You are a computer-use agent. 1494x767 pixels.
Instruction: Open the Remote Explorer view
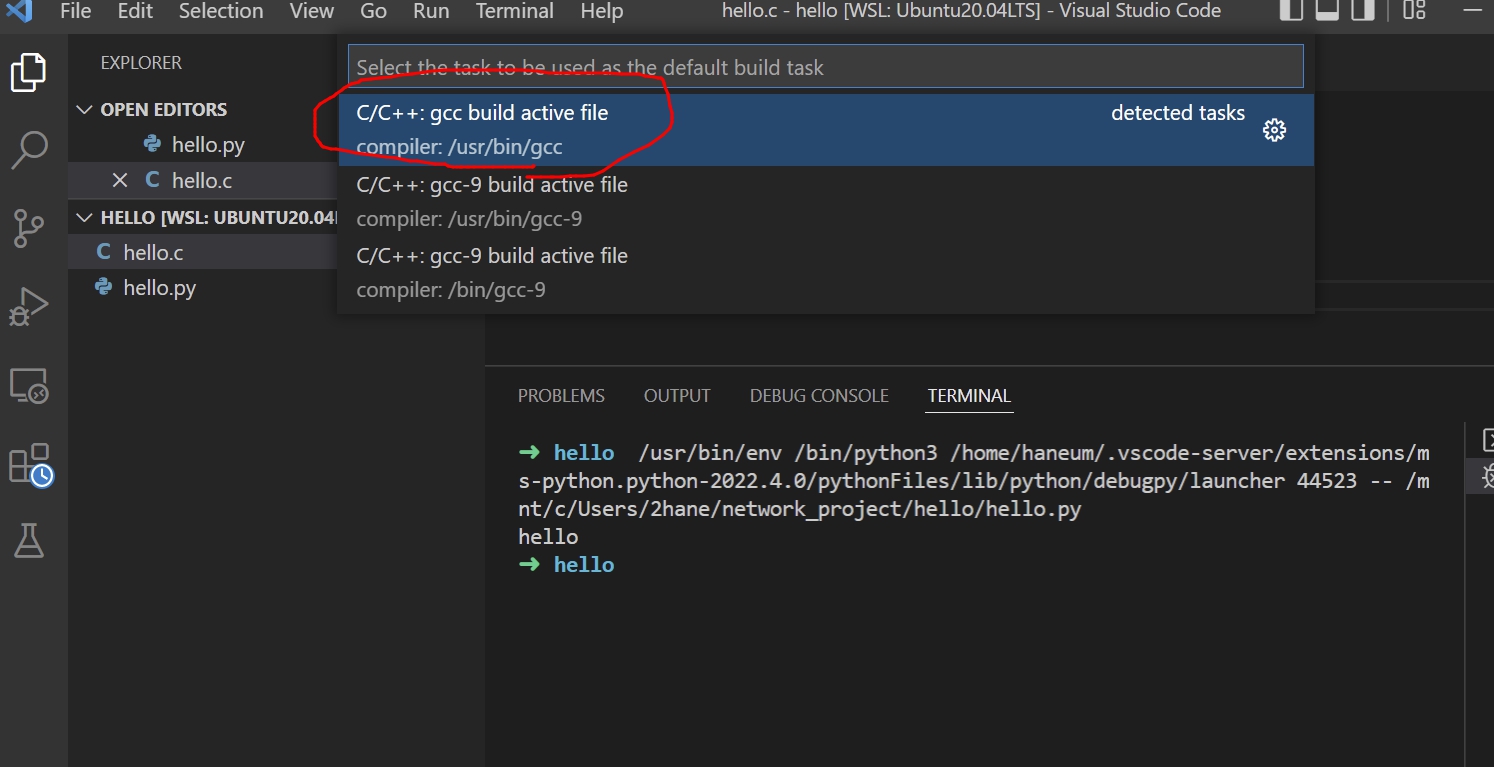[x=28, y=385]
